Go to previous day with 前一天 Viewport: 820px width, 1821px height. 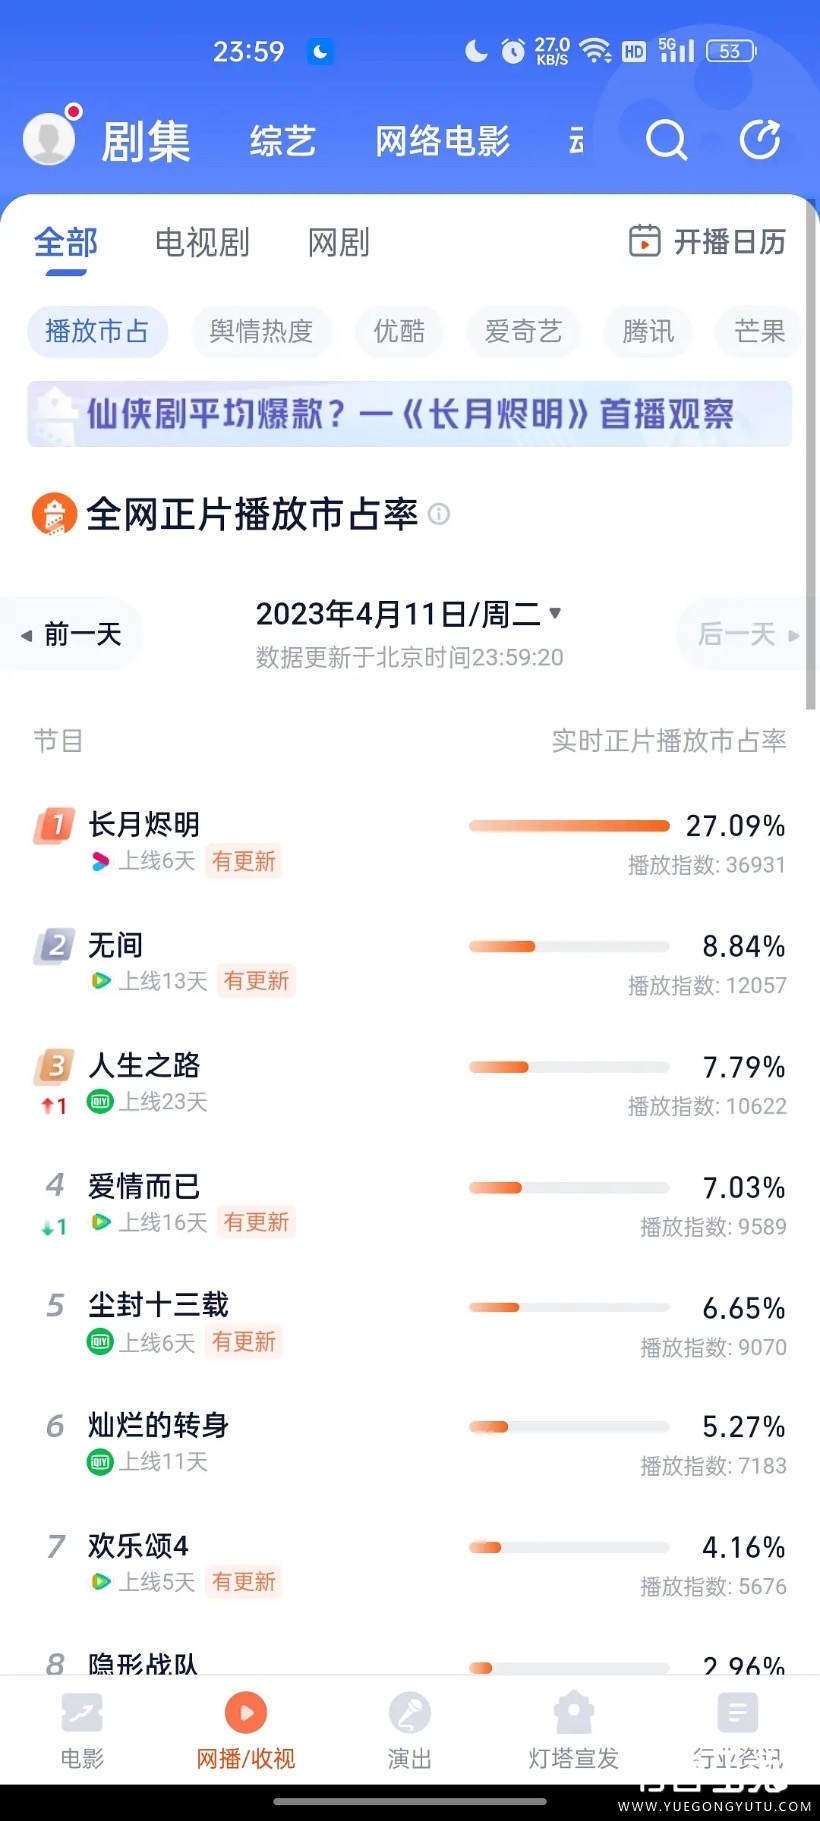(72, 634)
